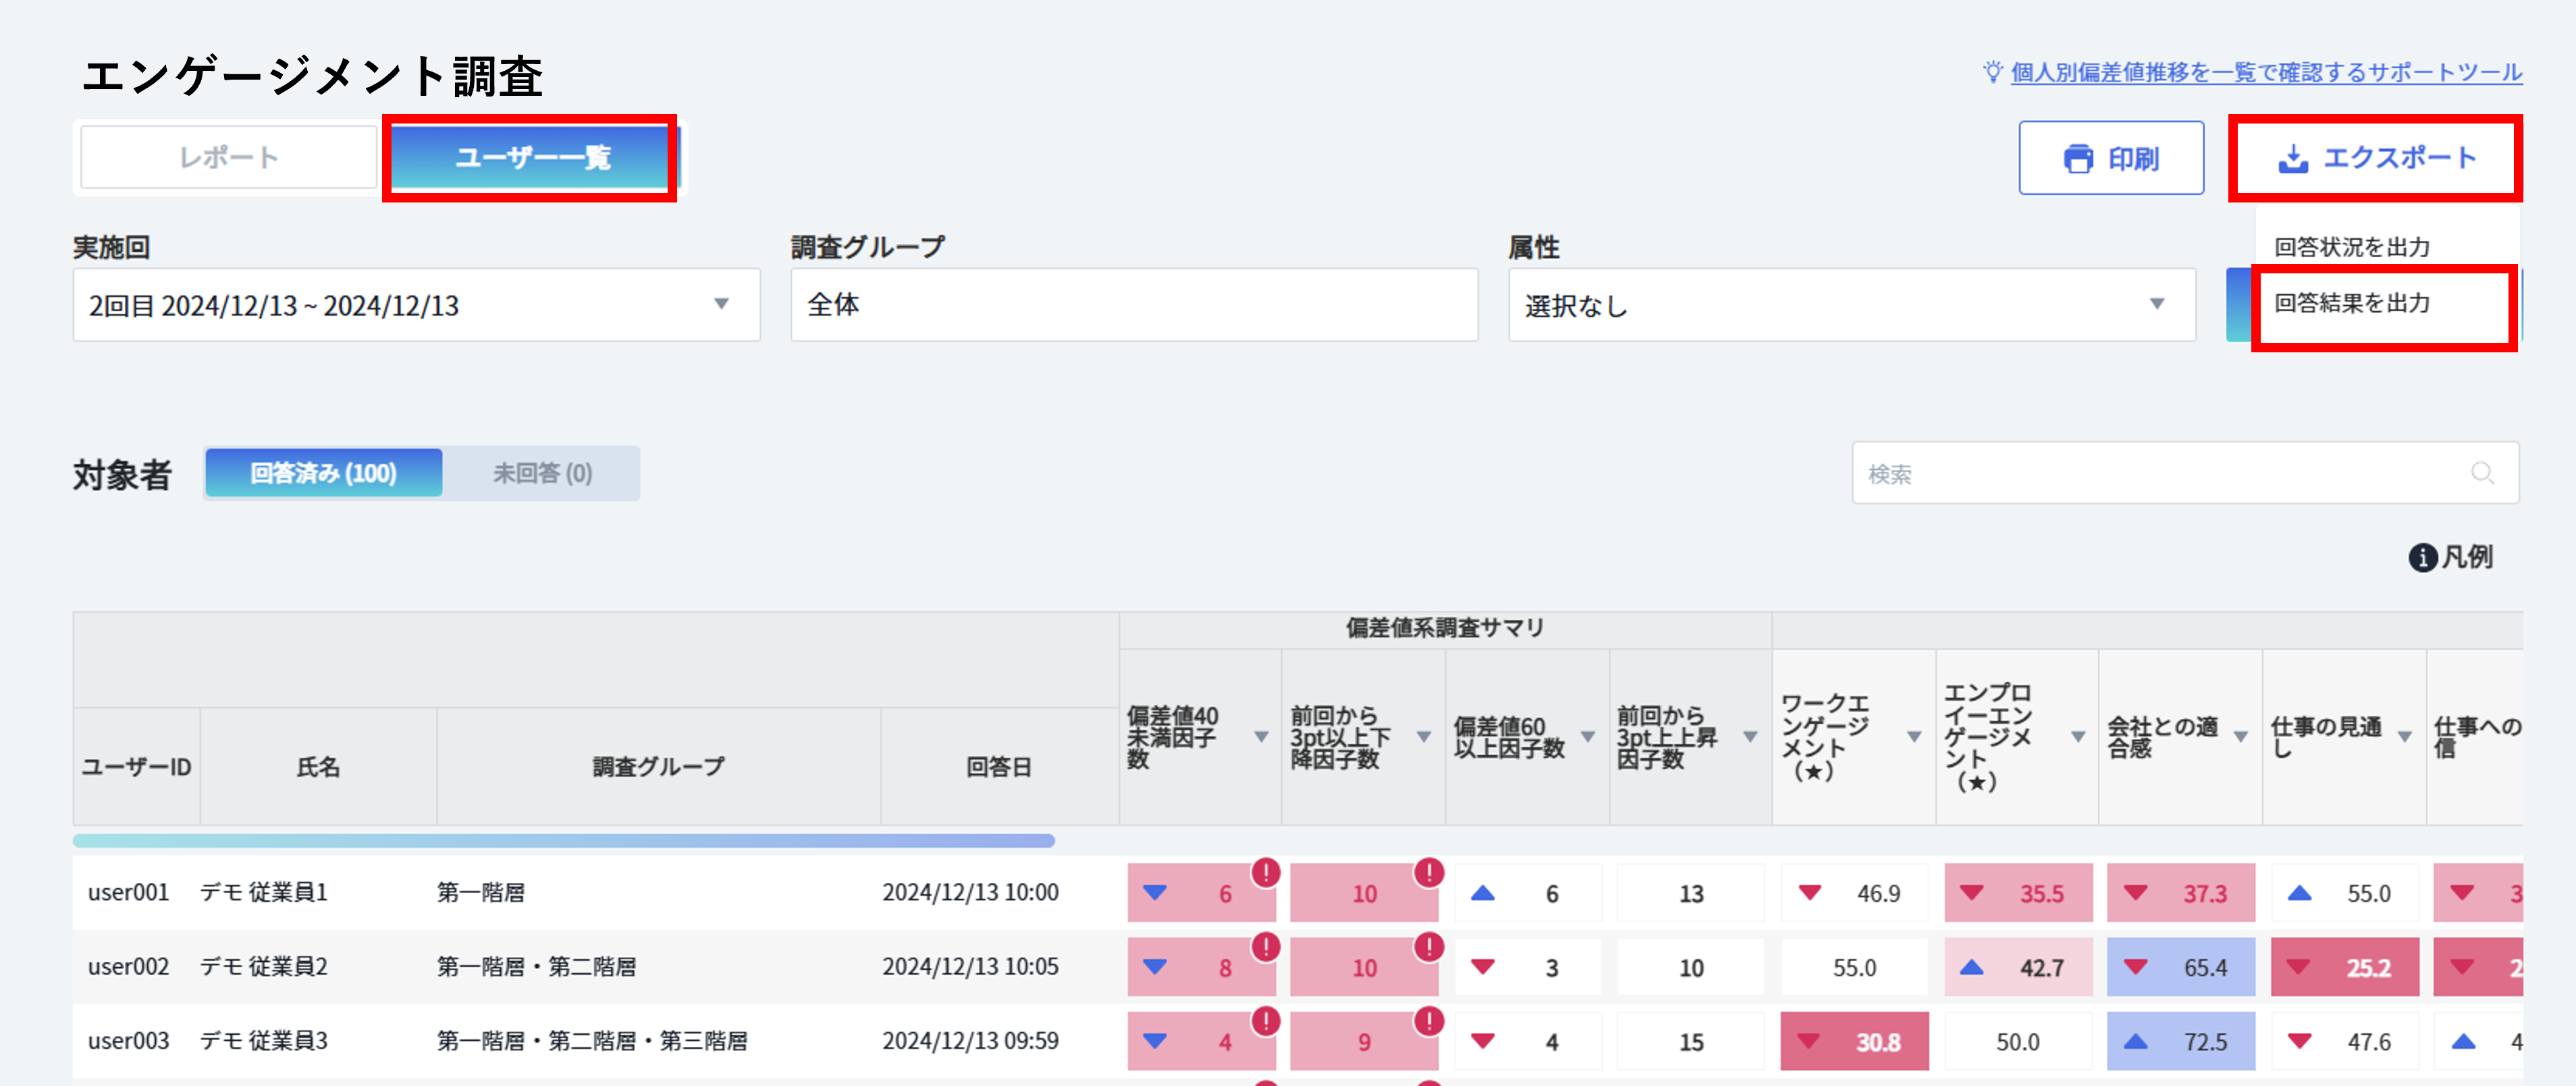Open sort arrow on ワークエンゲージメント column
The height and width of the screenshot is (1086, 2576).
click(x=1914, y=737)
